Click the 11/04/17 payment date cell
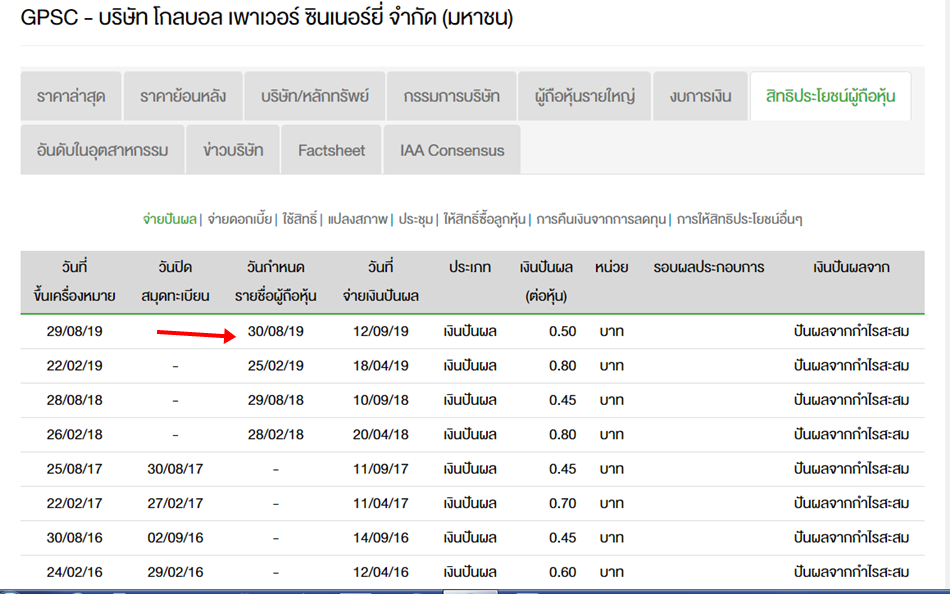 tap(380, 504)
